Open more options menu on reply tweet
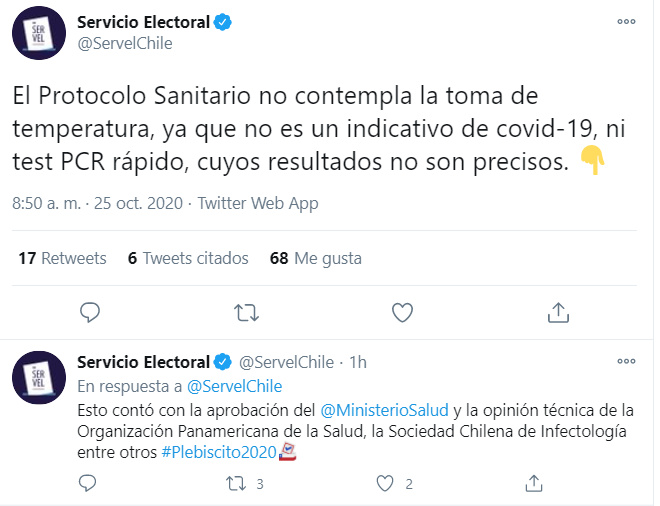Screen dimensions: 660x506 (625, 361)
